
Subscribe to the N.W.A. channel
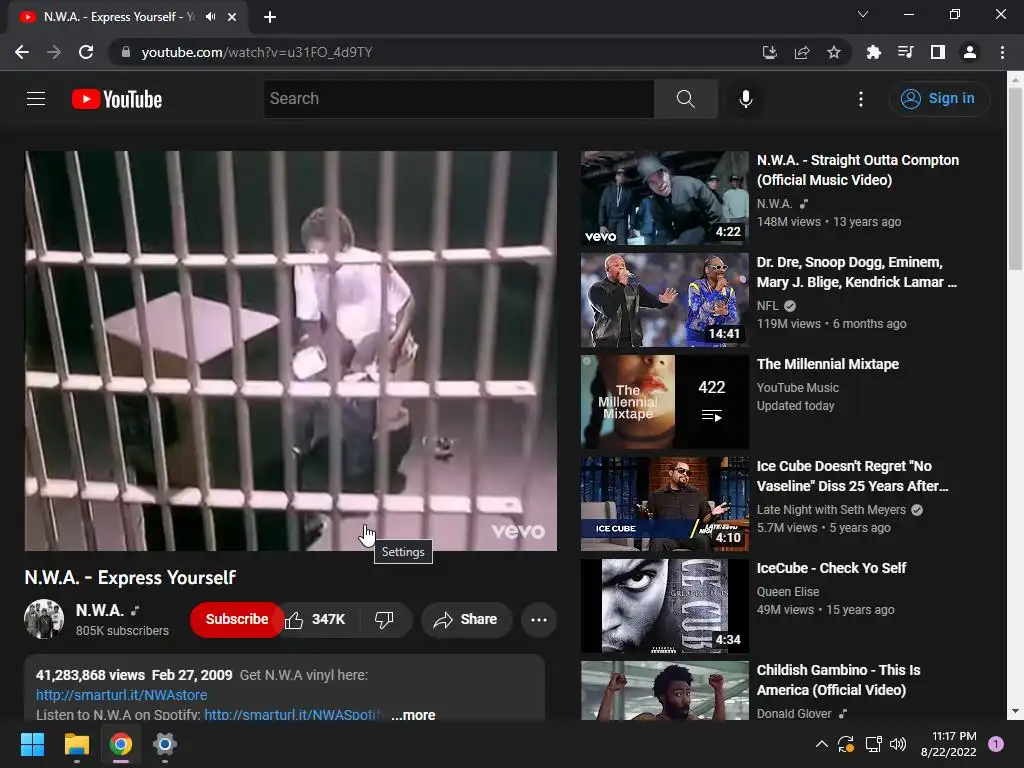(237, 619)
